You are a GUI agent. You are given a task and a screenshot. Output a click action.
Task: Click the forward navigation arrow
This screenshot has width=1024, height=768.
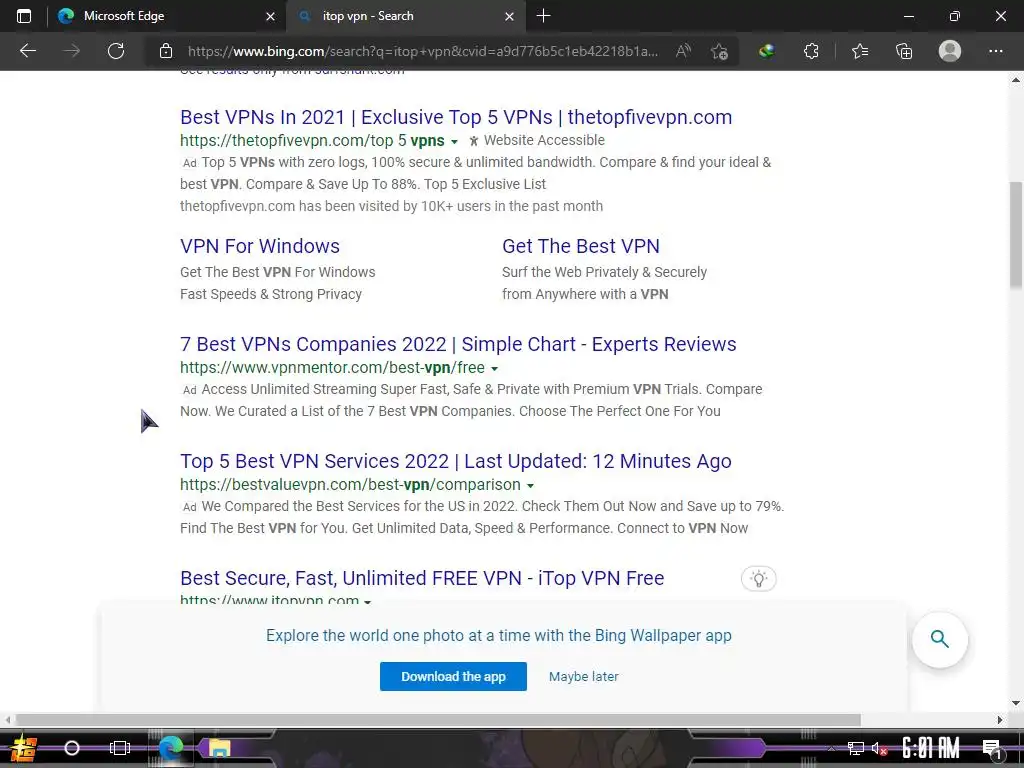72,51
